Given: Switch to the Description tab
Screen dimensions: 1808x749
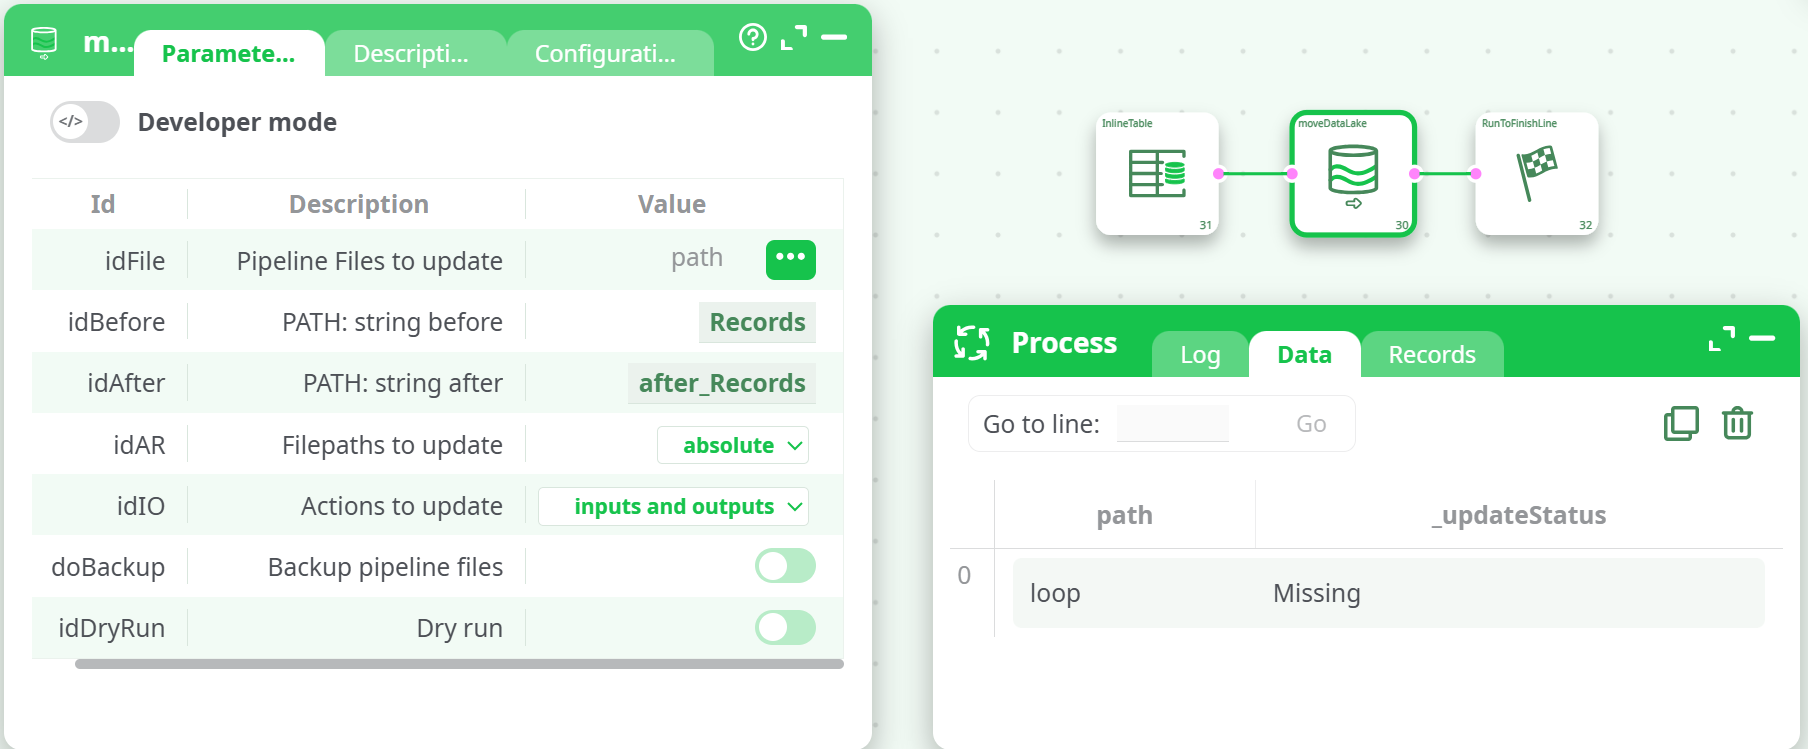Looking at the screenshot, I should [411, 54].
